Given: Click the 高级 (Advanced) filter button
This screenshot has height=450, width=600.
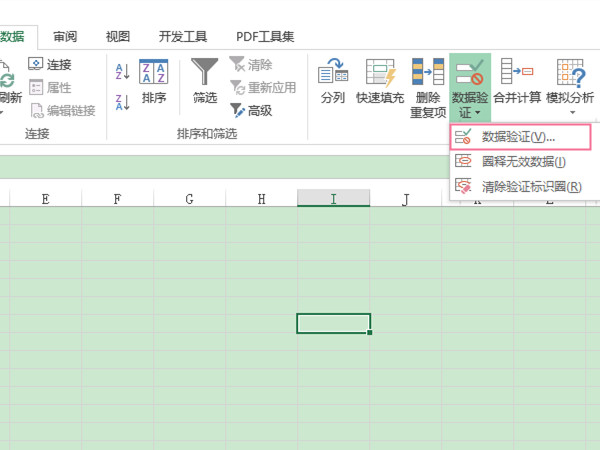Looking at the screenshot, I should point(250,111).
